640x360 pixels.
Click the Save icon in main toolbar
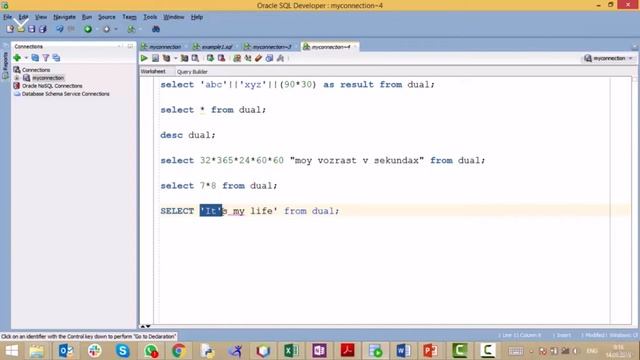(x=31, y=29)
